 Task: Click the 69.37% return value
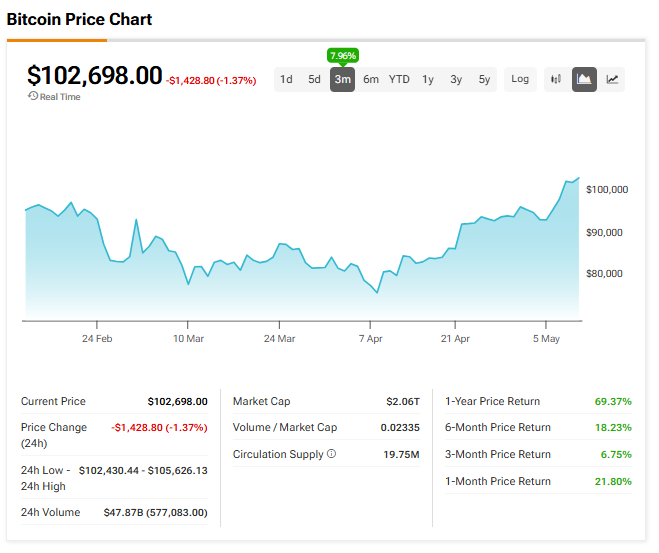613,402
